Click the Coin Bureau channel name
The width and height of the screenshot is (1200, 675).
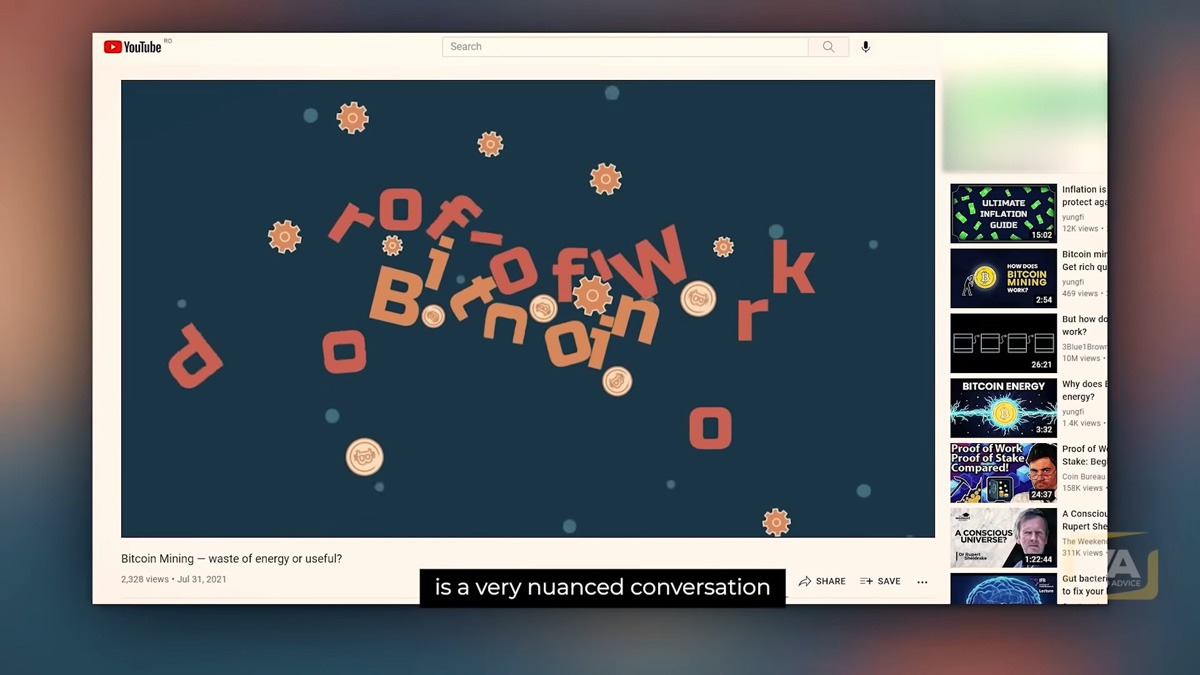point(1083,477)
